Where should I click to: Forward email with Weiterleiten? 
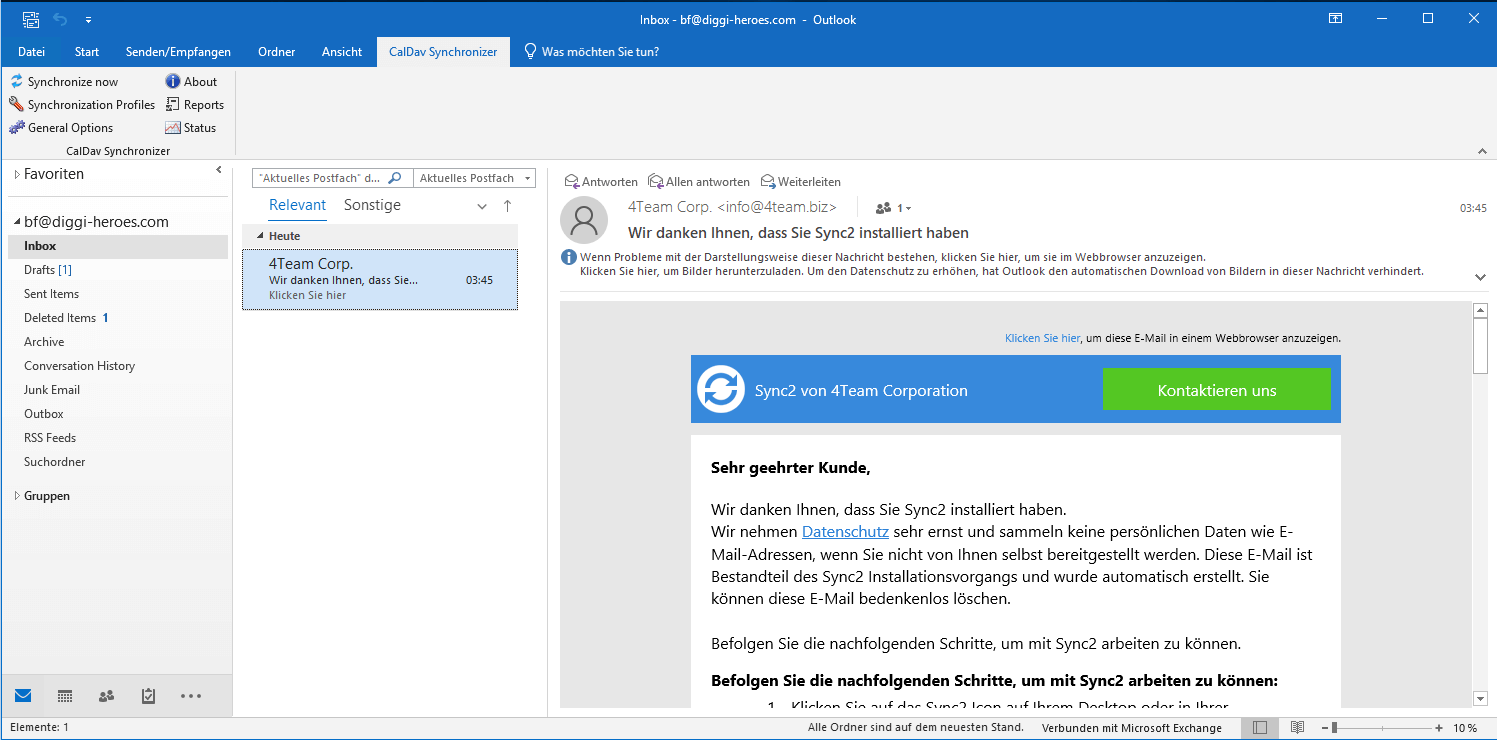coord(801,182)
